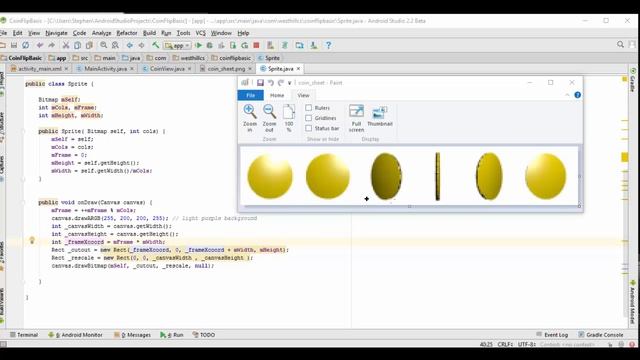The image size is (640, 360).
Task: Click the Debug app bug icon
Action: (210, 45)
